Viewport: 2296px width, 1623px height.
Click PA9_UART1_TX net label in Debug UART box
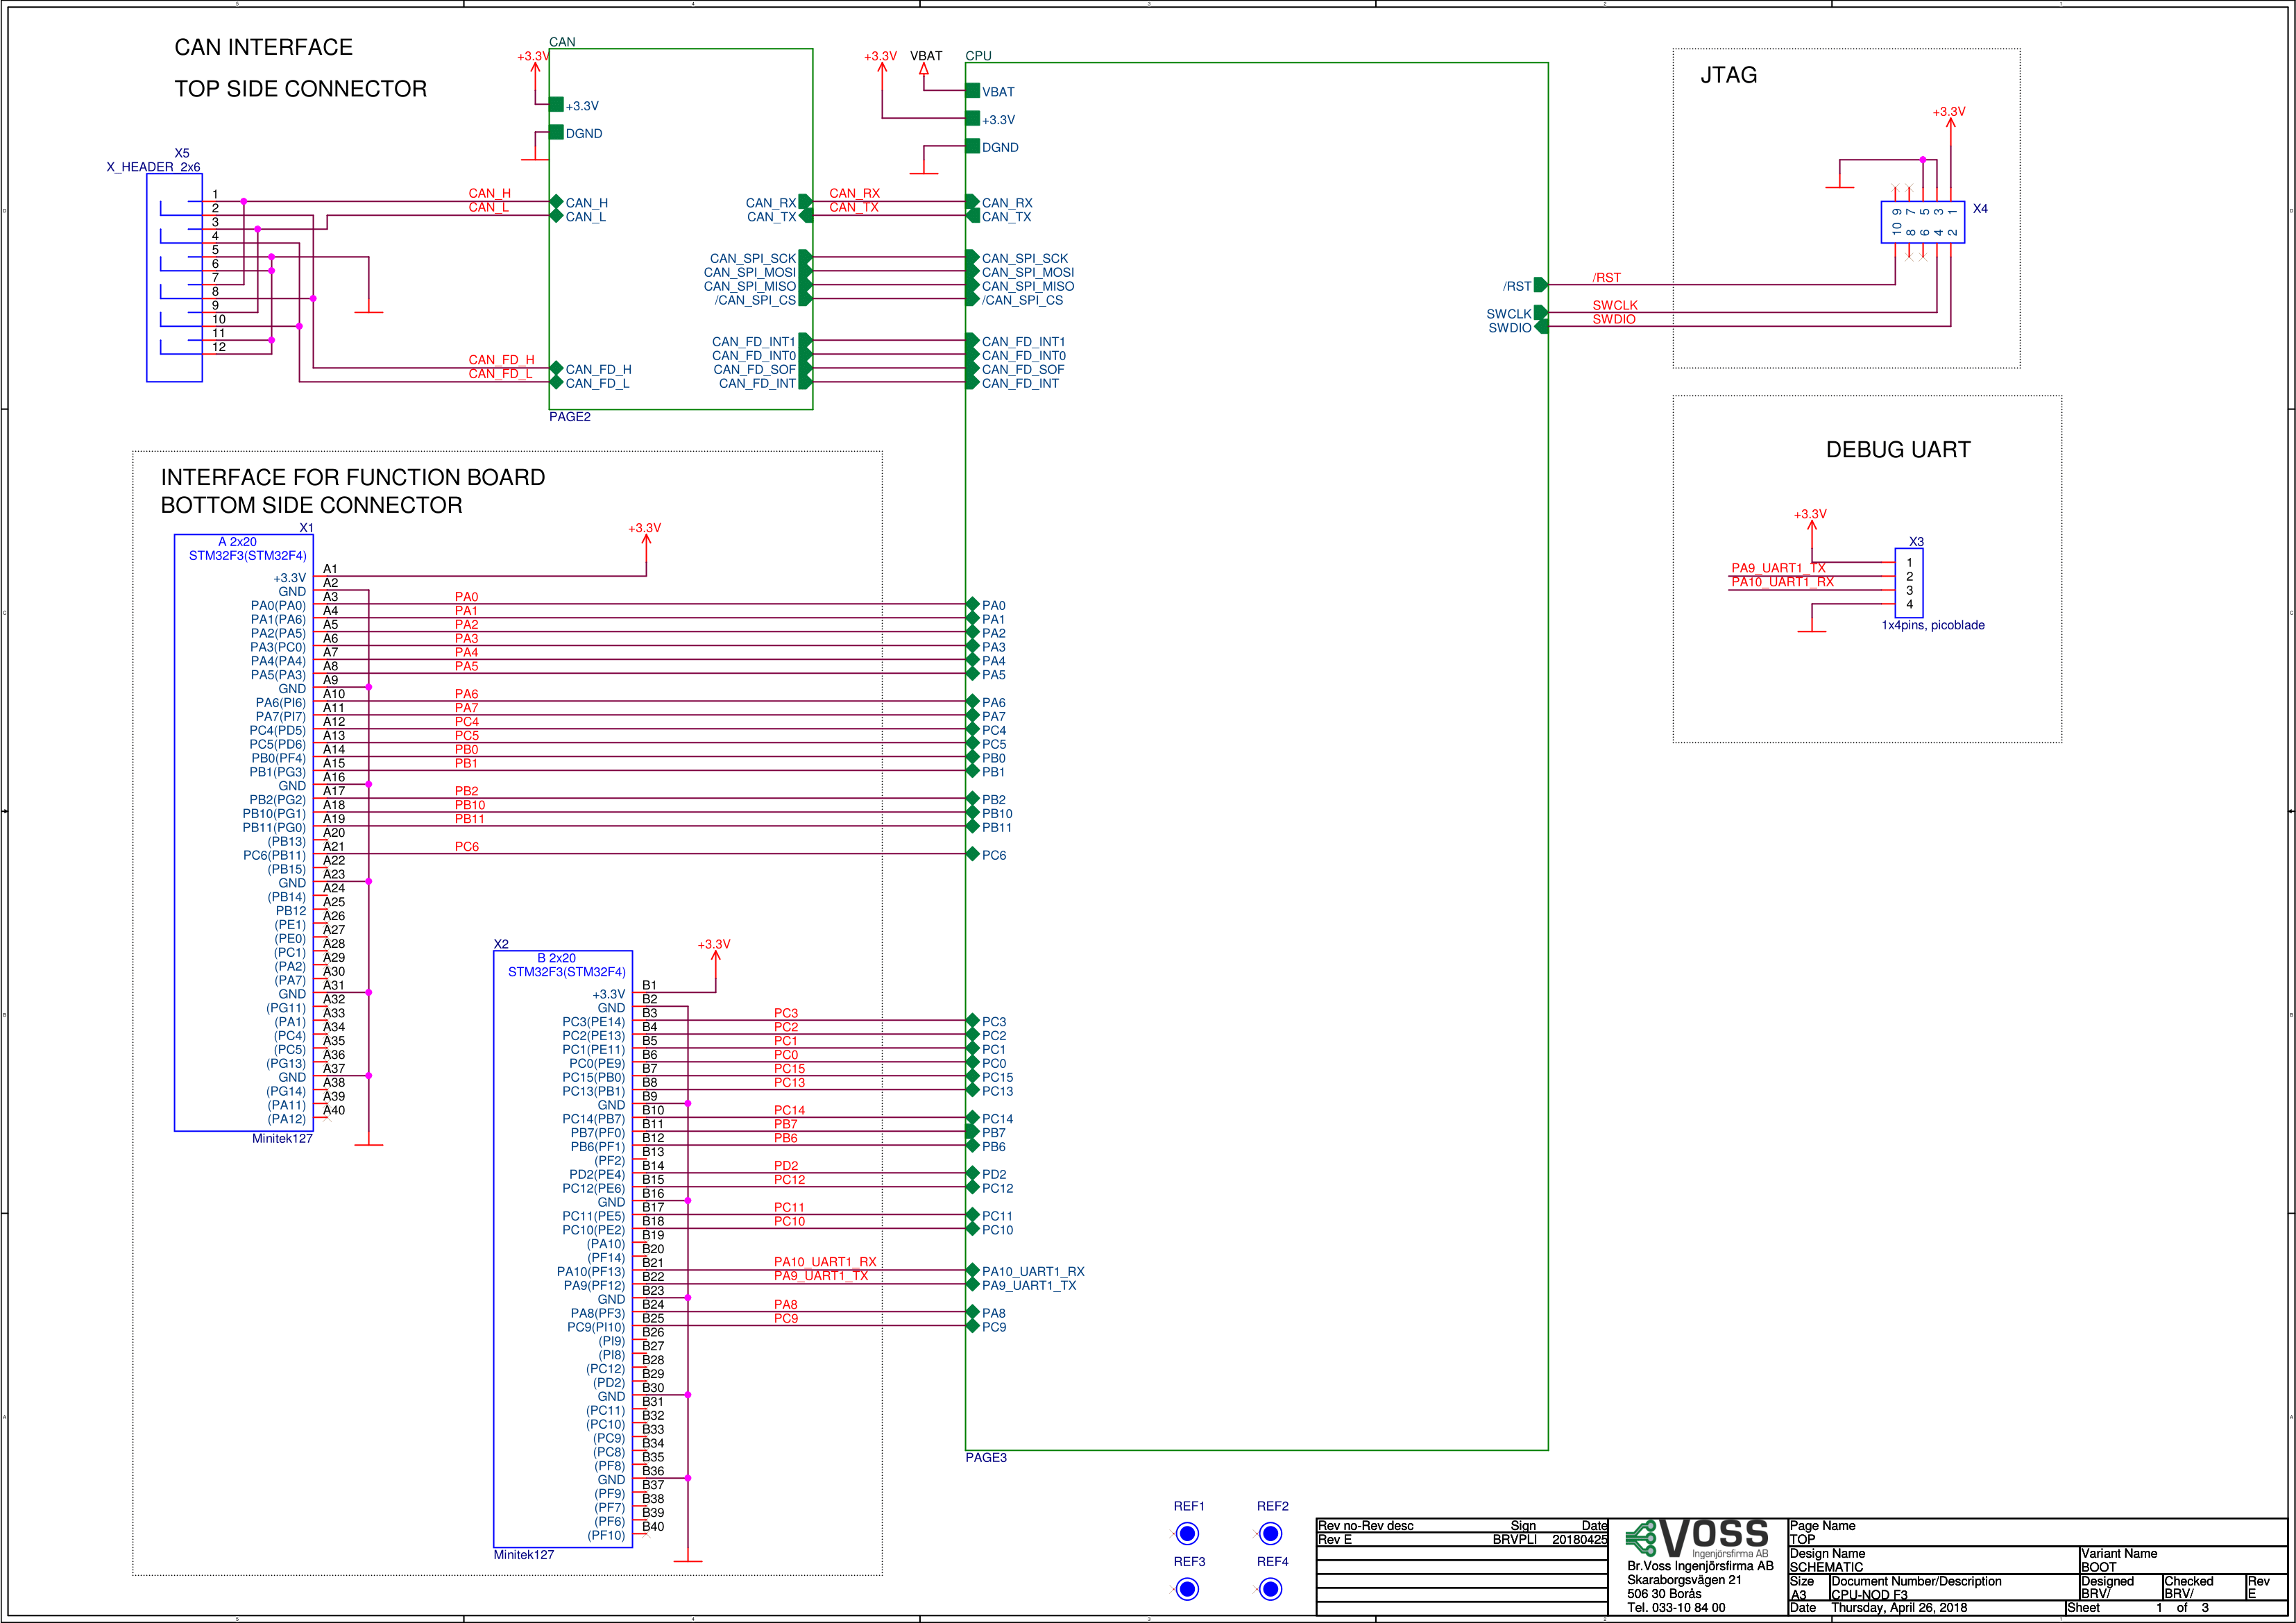(1778, 567)
